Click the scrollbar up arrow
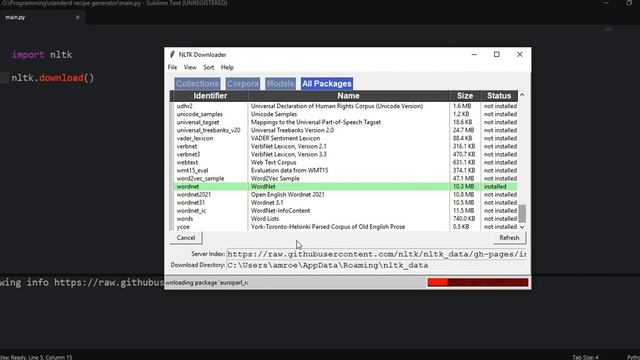Image resolution: width=640 pixels, height=360 pixels. coord(522,95)
